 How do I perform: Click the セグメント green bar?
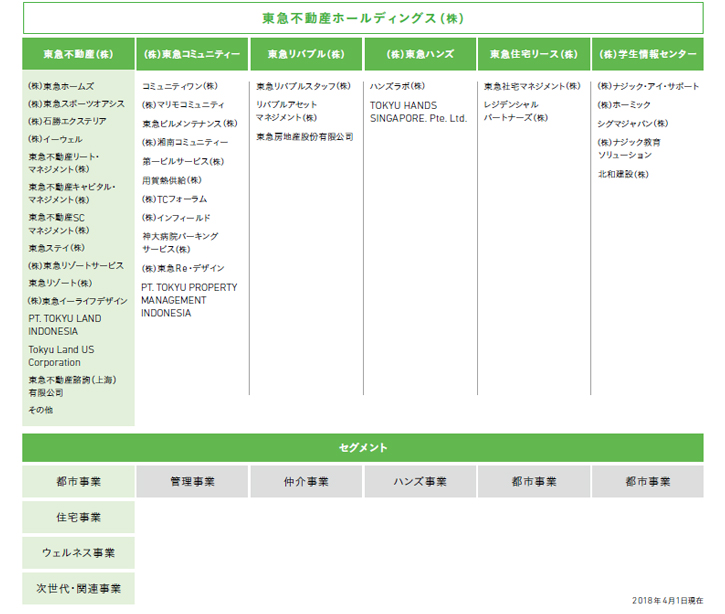(363, 448)
